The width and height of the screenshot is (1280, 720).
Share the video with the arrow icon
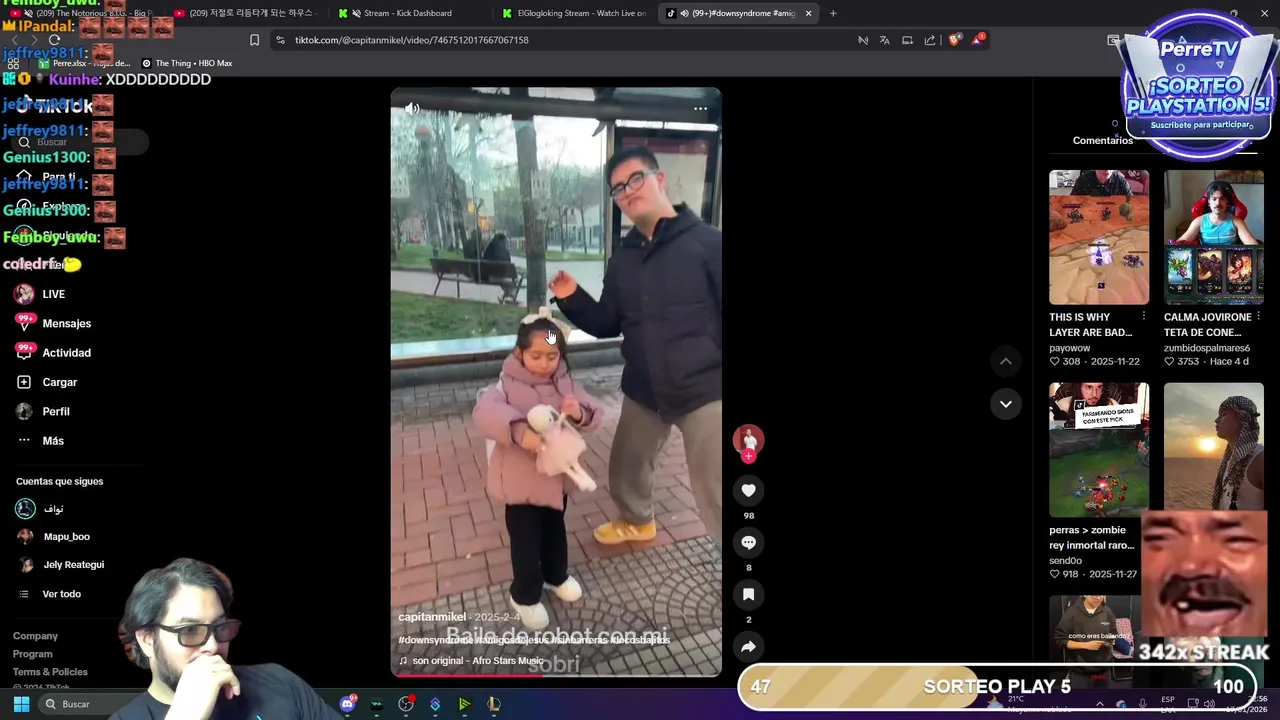tap(748, 646)
